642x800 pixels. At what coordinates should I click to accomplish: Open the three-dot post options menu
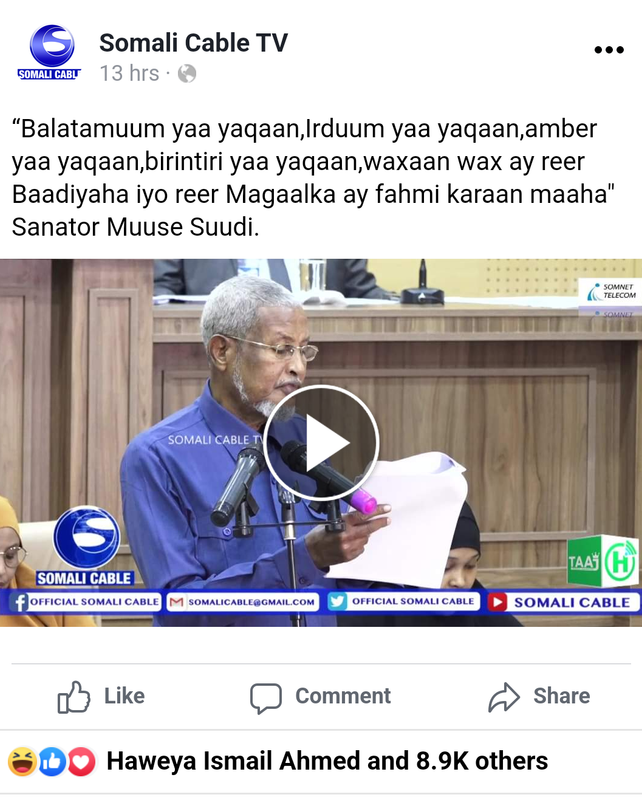(x=609, y=49)
